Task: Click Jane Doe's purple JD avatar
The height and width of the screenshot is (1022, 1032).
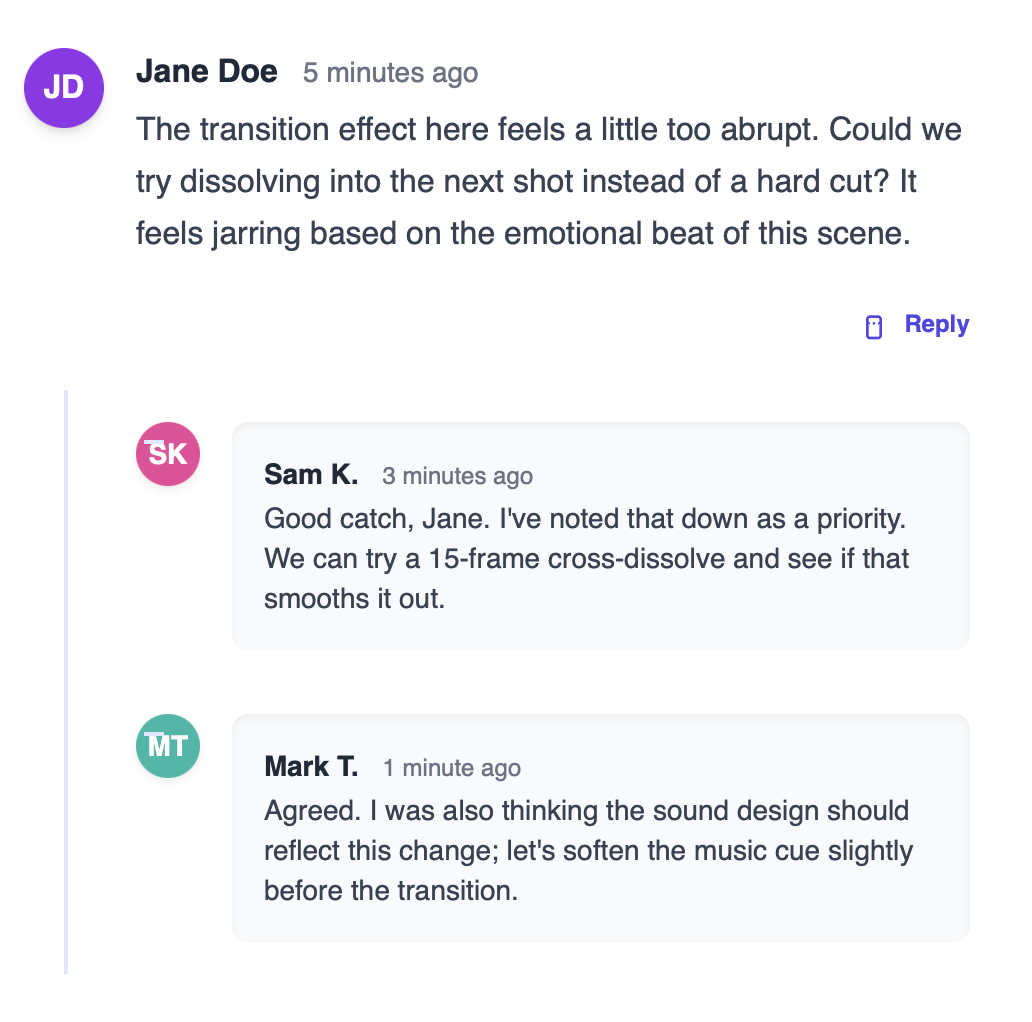Action: (x=64, y=88)
